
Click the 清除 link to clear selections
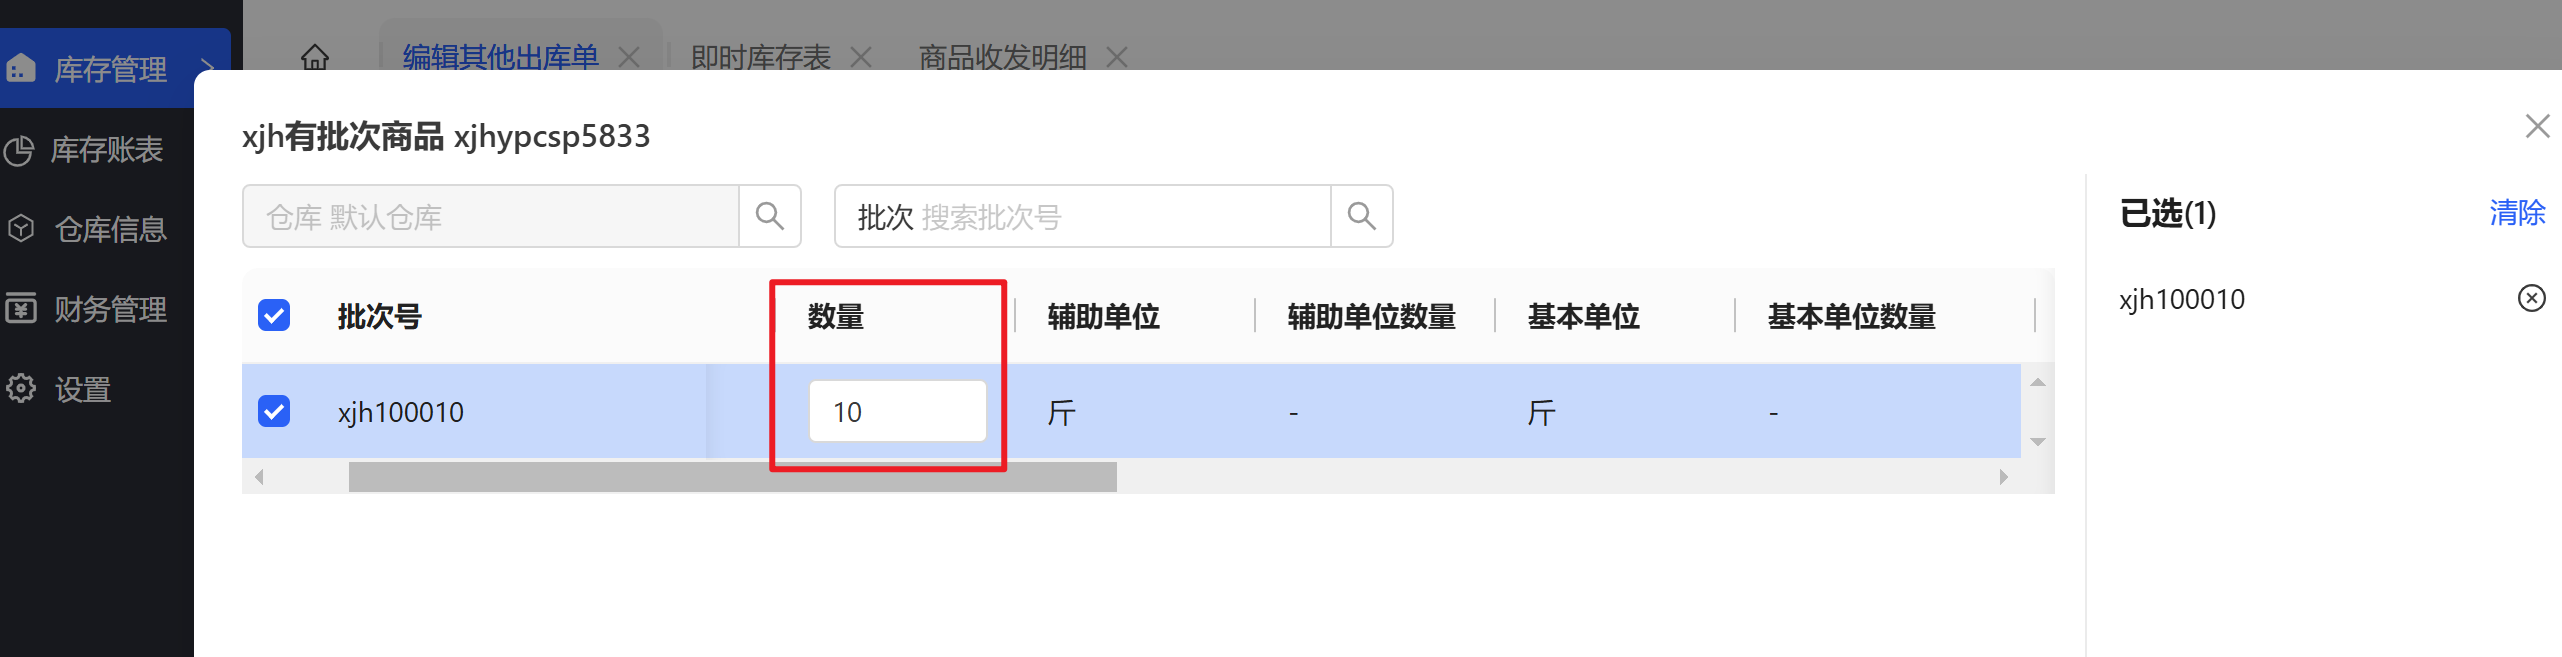coord(2517,213)
